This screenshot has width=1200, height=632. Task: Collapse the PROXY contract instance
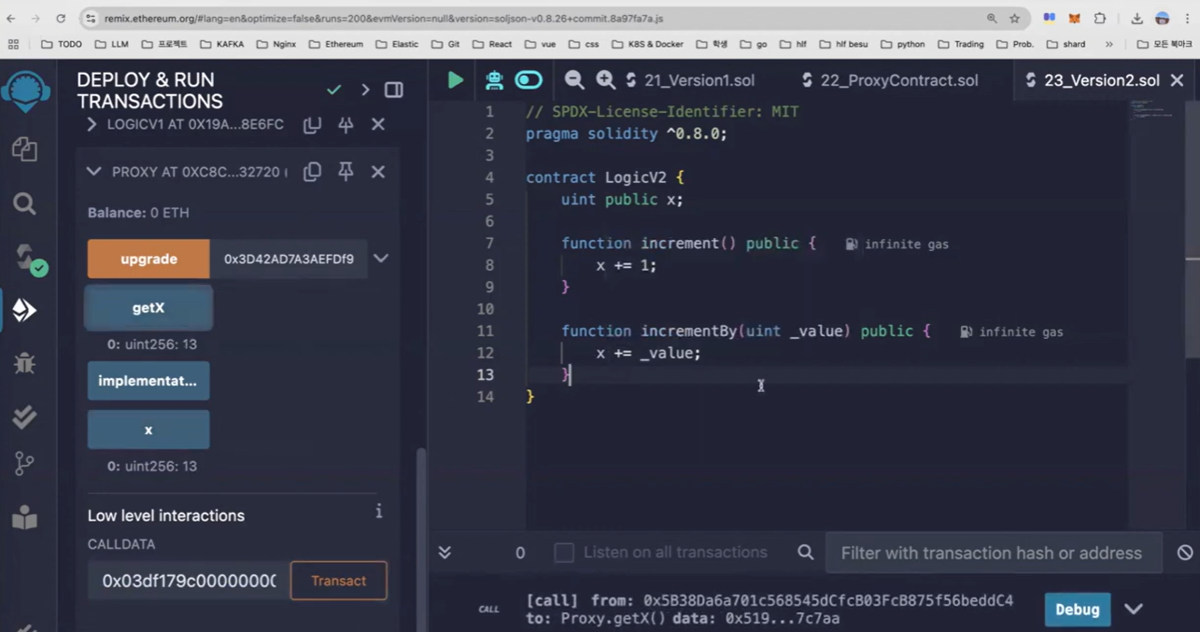tap(94, 172)
